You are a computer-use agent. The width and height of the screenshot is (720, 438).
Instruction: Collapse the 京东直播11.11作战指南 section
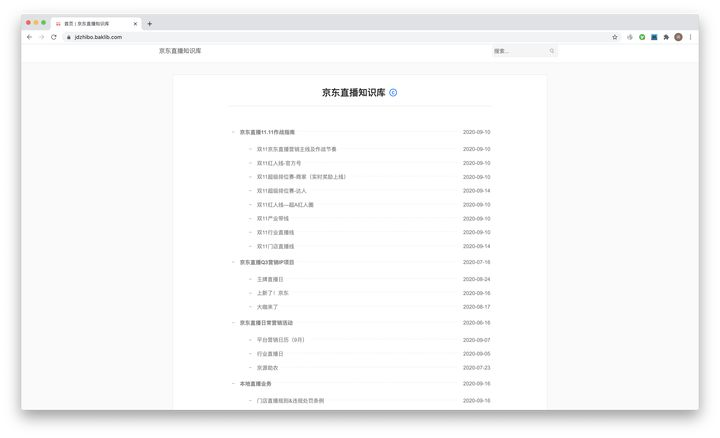tap(233, 132)
